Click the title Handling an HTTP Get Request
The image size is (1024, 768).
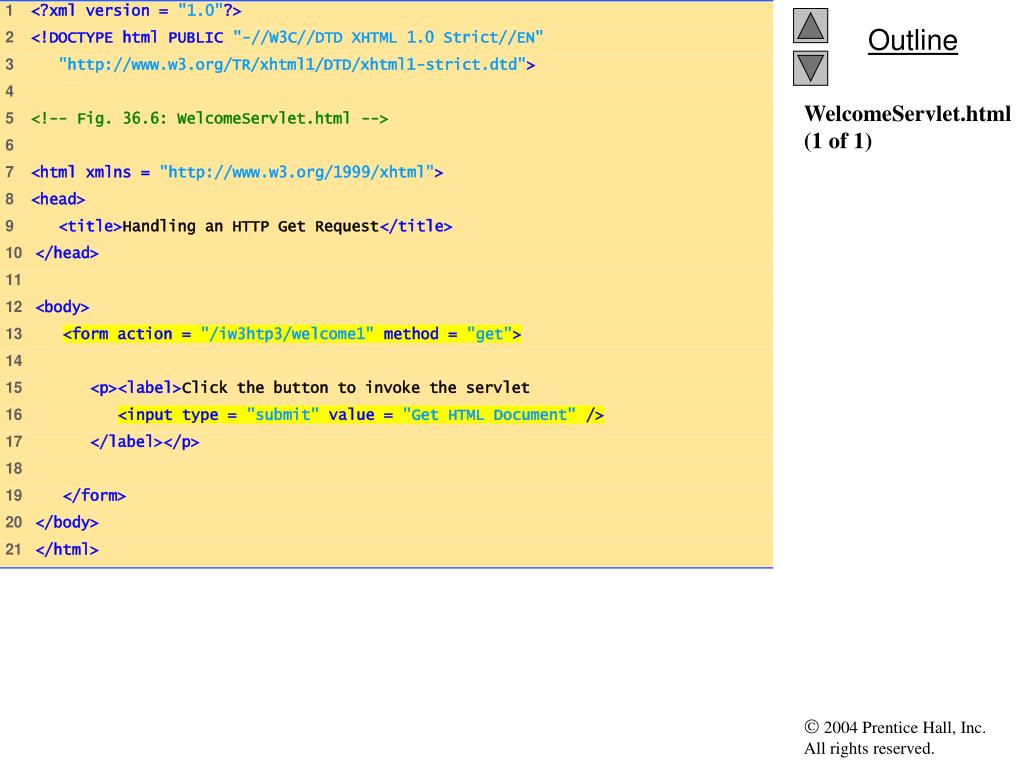click(255, 226)
